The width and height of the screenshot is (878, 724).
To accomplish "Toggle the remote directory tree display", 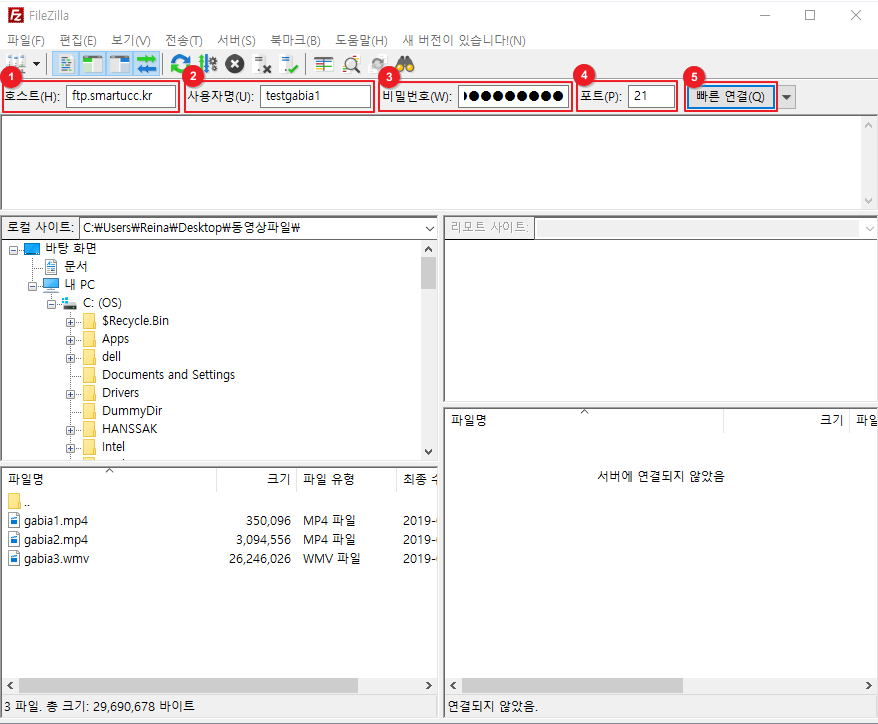I will pyautogui.click(x=120, y=64).
